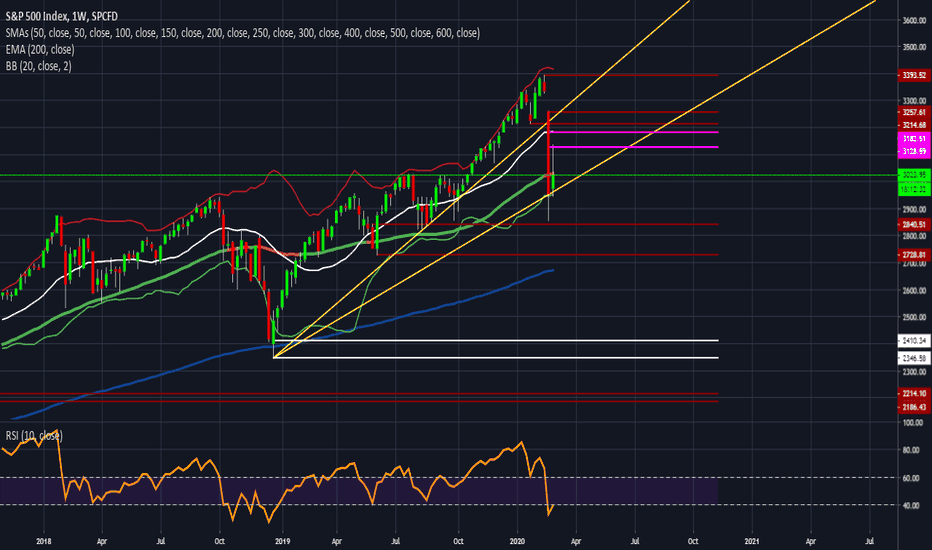Select the RSI (10, close) pane label
Viewport: 932px width, 550px height.
pos(34,436)
